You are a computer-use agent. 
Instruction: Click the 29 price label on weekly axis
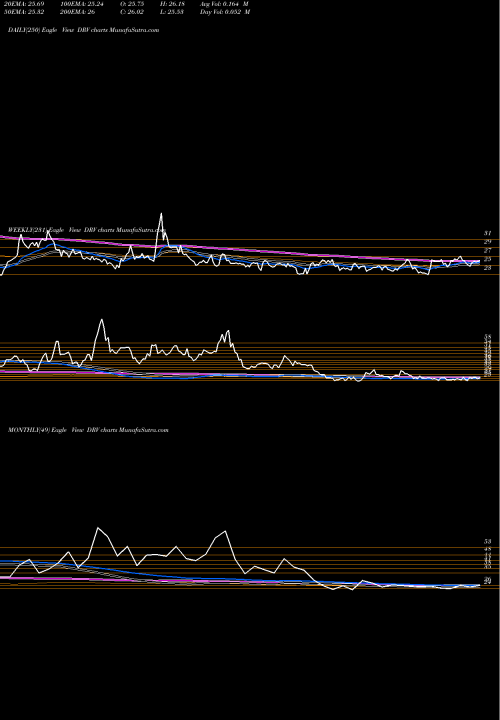click(x=488, y=242)
